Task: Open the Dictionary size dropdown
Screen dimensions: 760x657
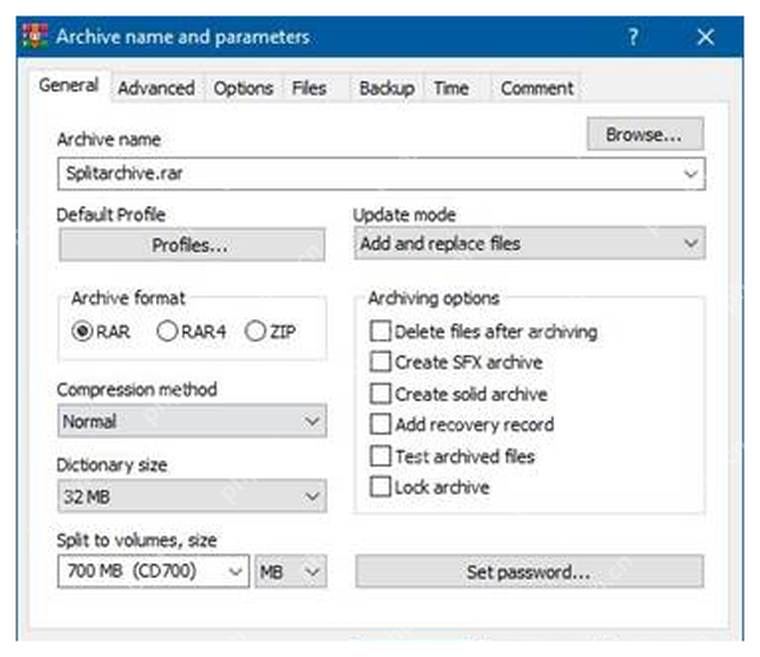Action: pyautogui.click(x=192, y=496)
